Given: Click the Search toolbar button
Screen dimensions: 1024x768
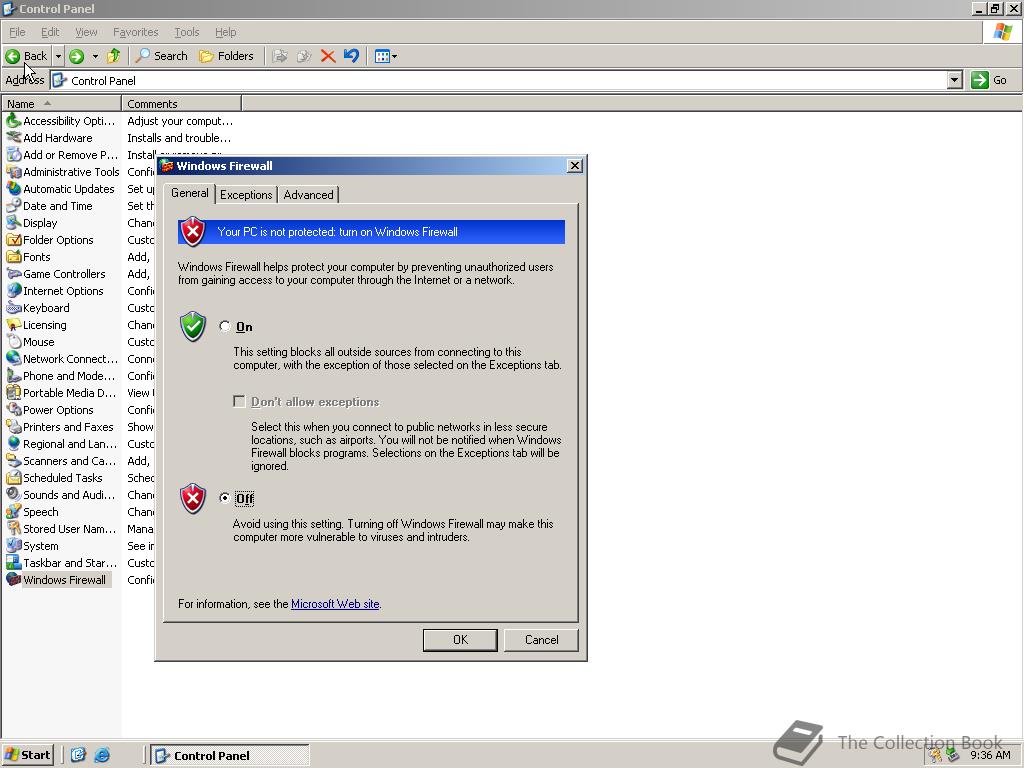Looking at the screenshot, I should pos(161,56).
